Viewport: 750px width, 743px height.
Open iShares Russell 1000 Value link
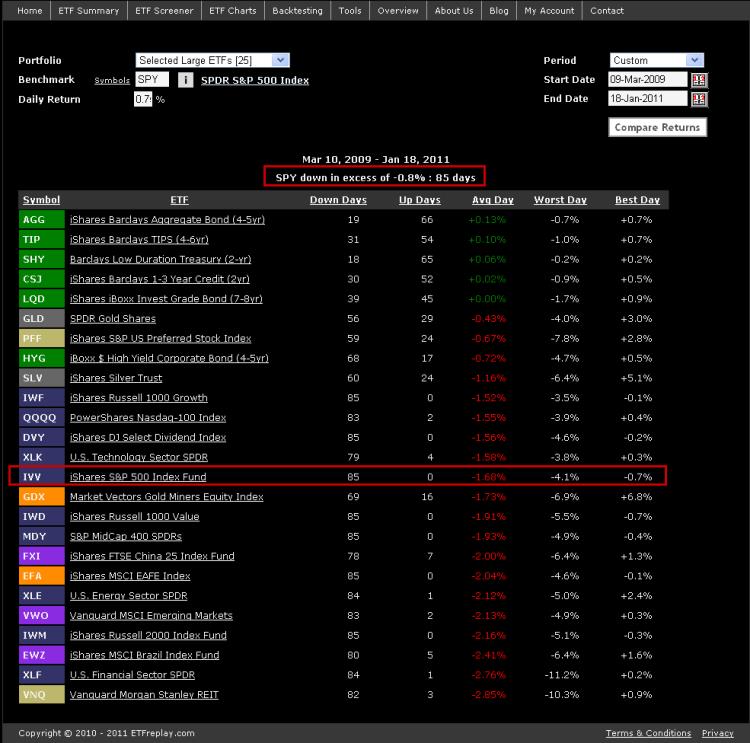click(x=134, y=517)
